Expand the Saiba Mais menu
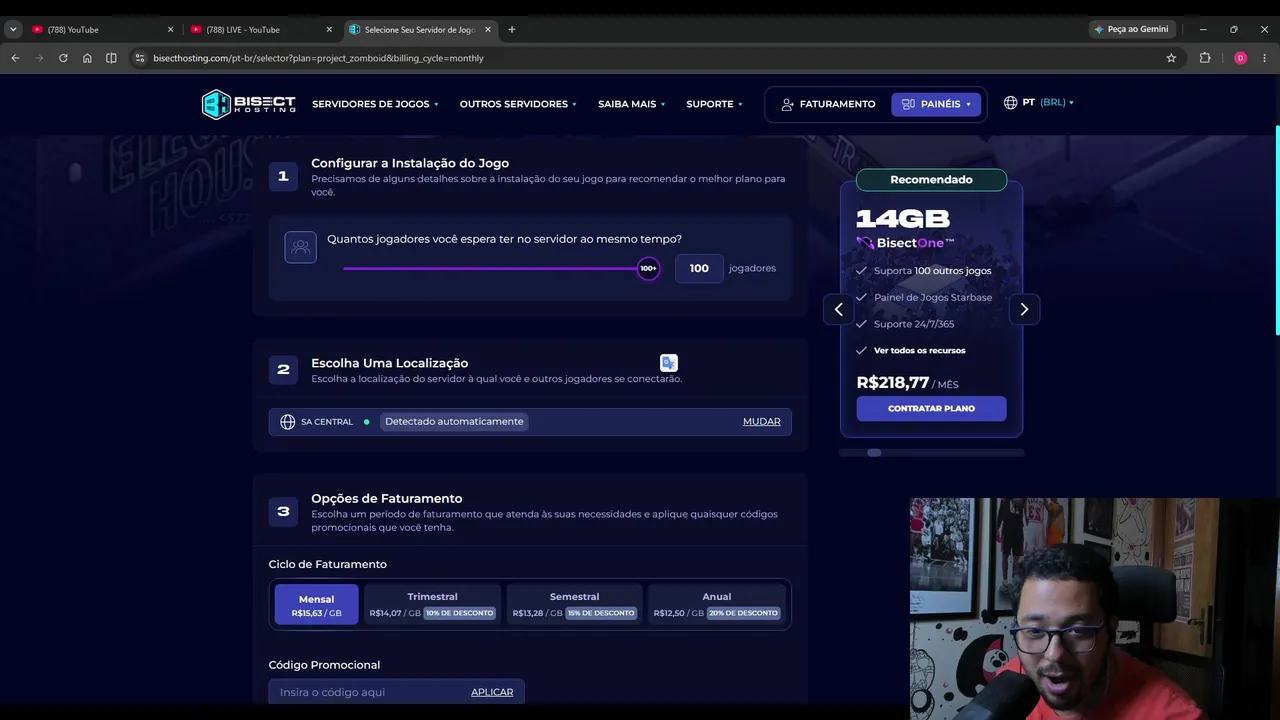 pyautogui.click(x=631, y=104)
